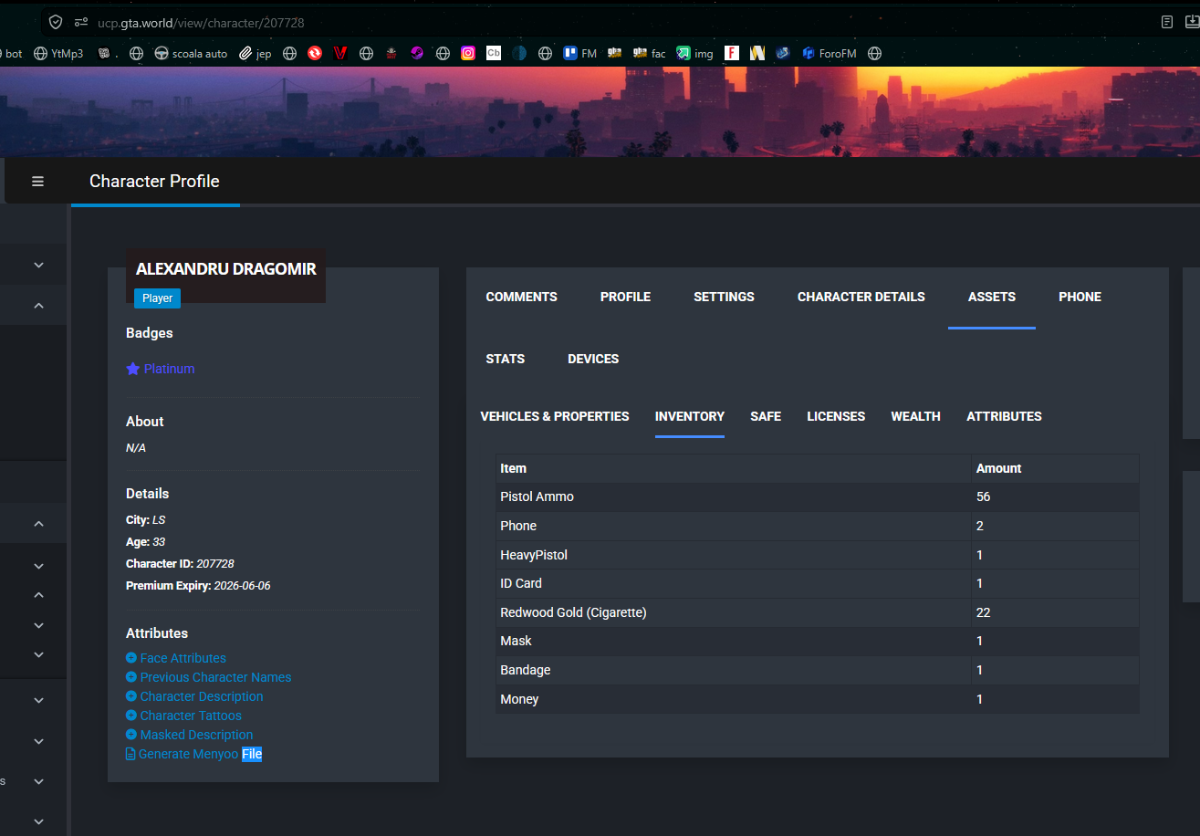Open the Instagram bookmark icon
Image resolution: width=1200 pixels, height=836 pixels.
(x=468, y=53)
